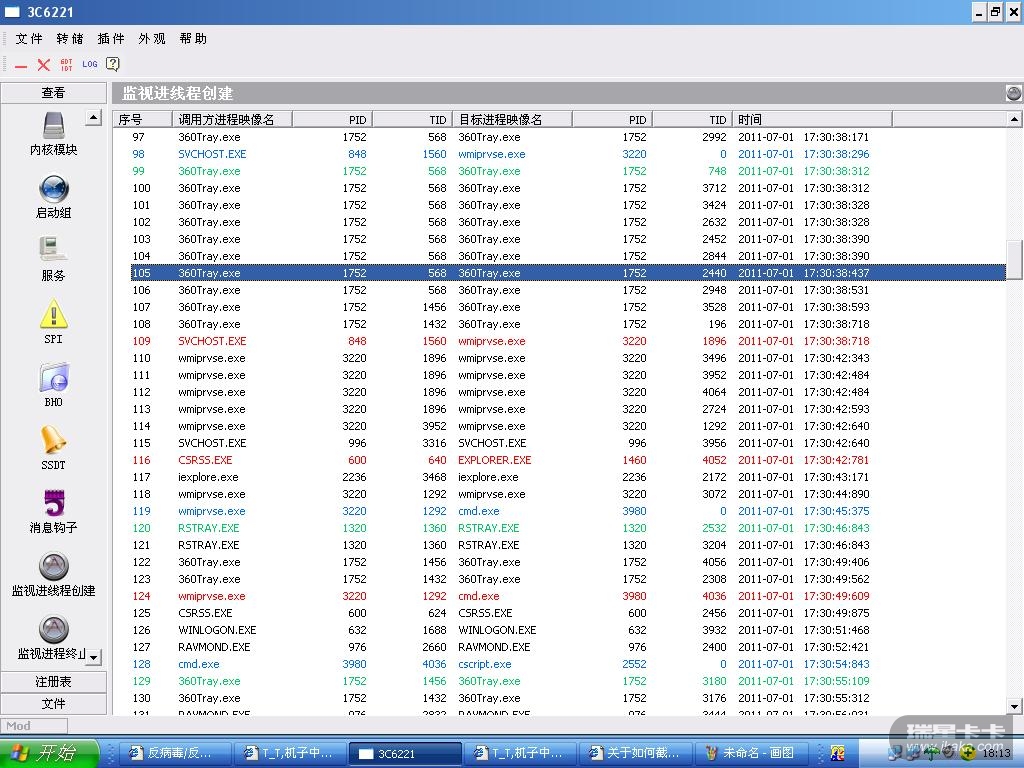This screenshot has height=768, width=1024.
Task: Open the LOG toolbar icon
Action: (90, 64)
